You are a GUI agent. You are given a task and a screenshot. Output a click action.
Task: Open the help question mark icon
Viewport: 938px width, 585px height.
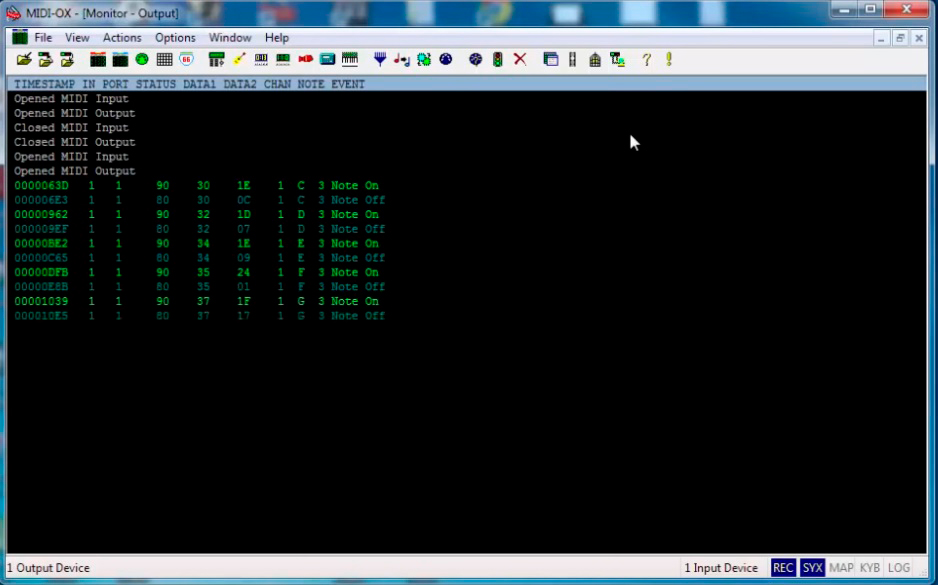646,59
